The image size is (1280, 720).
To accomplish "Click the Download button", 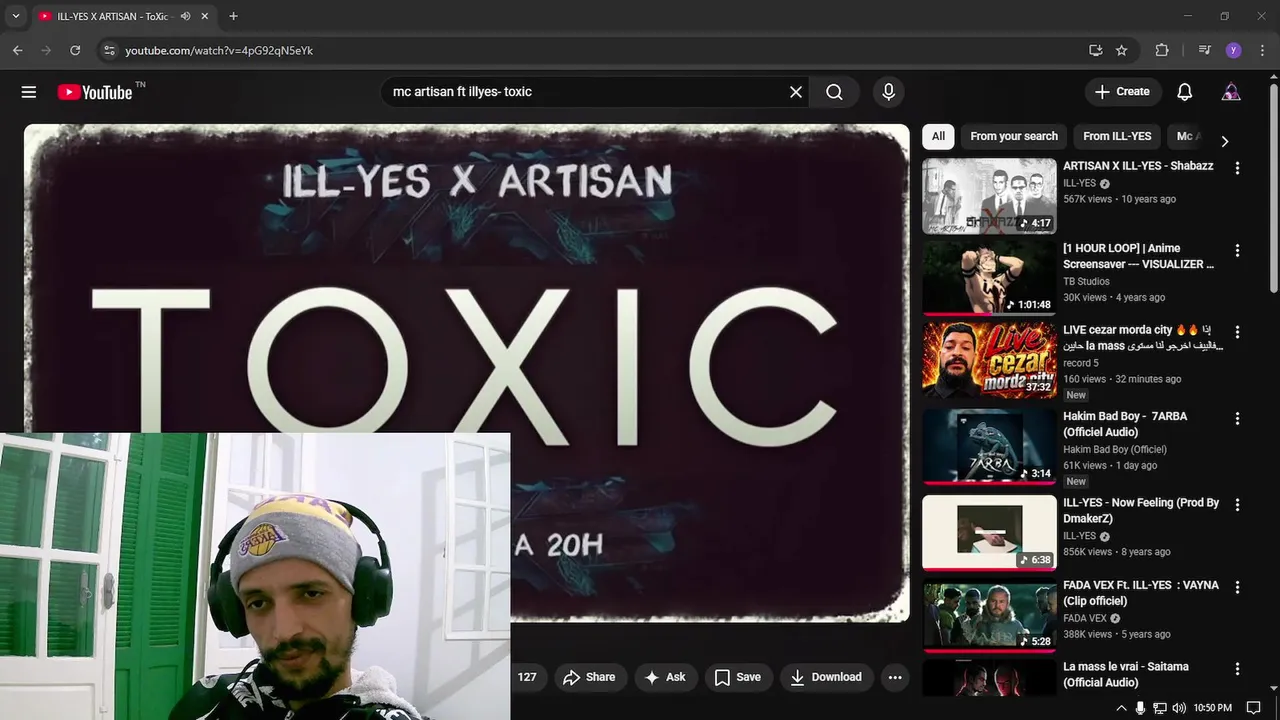I will pyautogui.click(x=826, y=677).
